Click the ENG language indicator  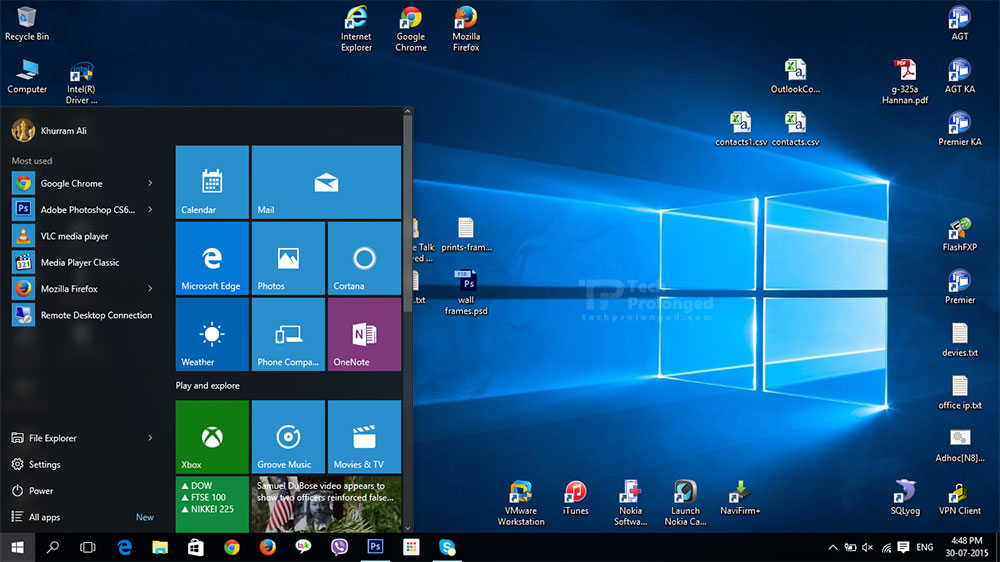tap(924, 547)
